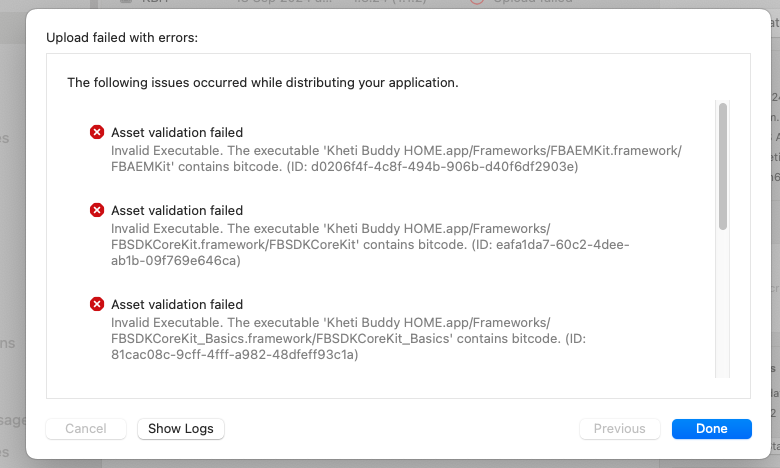780x468 pixels.
Task: Click the error icon for the FBSDKCoreKit_Basics issue
Action: [x=97, y=304]
